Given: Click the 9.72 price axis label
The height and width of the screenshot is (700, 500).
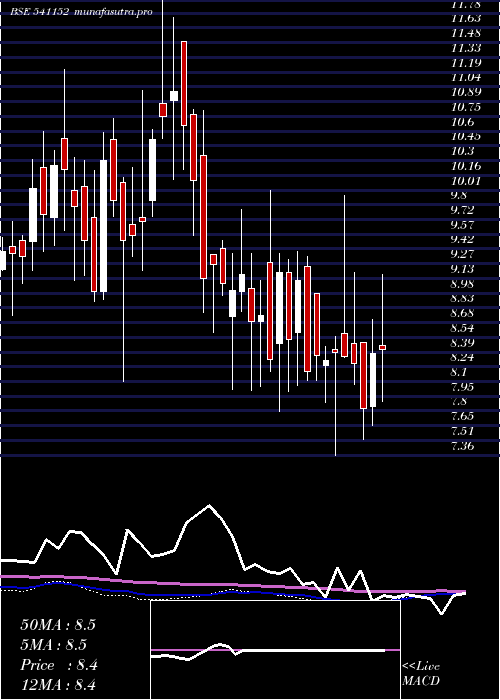Looking at the screenshot, I should click(x=462, y=209).
